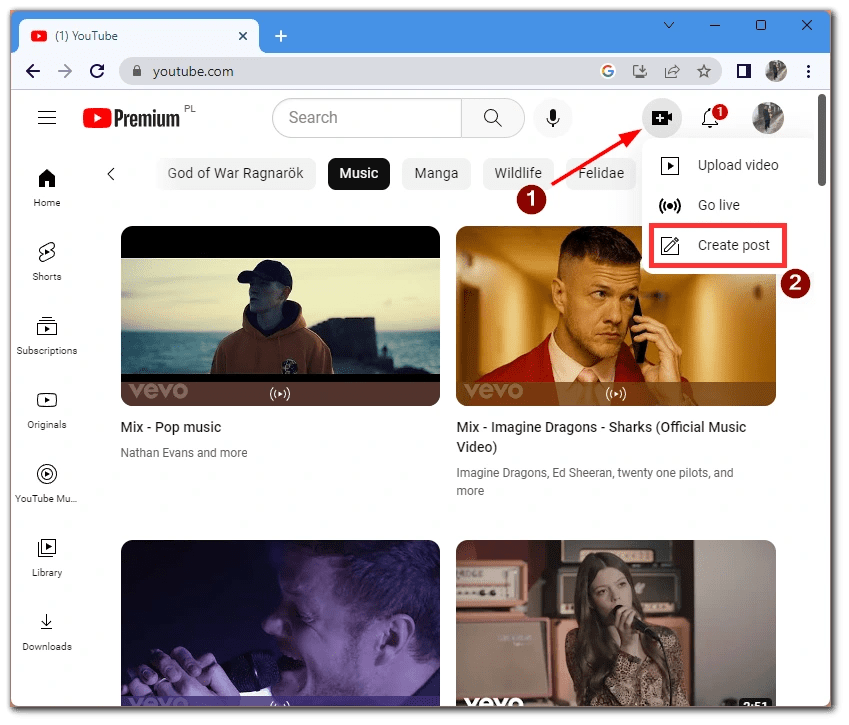Open the YouTube account avatar menu
This screenshot has width=849, height=725.
tap(768, 117)
